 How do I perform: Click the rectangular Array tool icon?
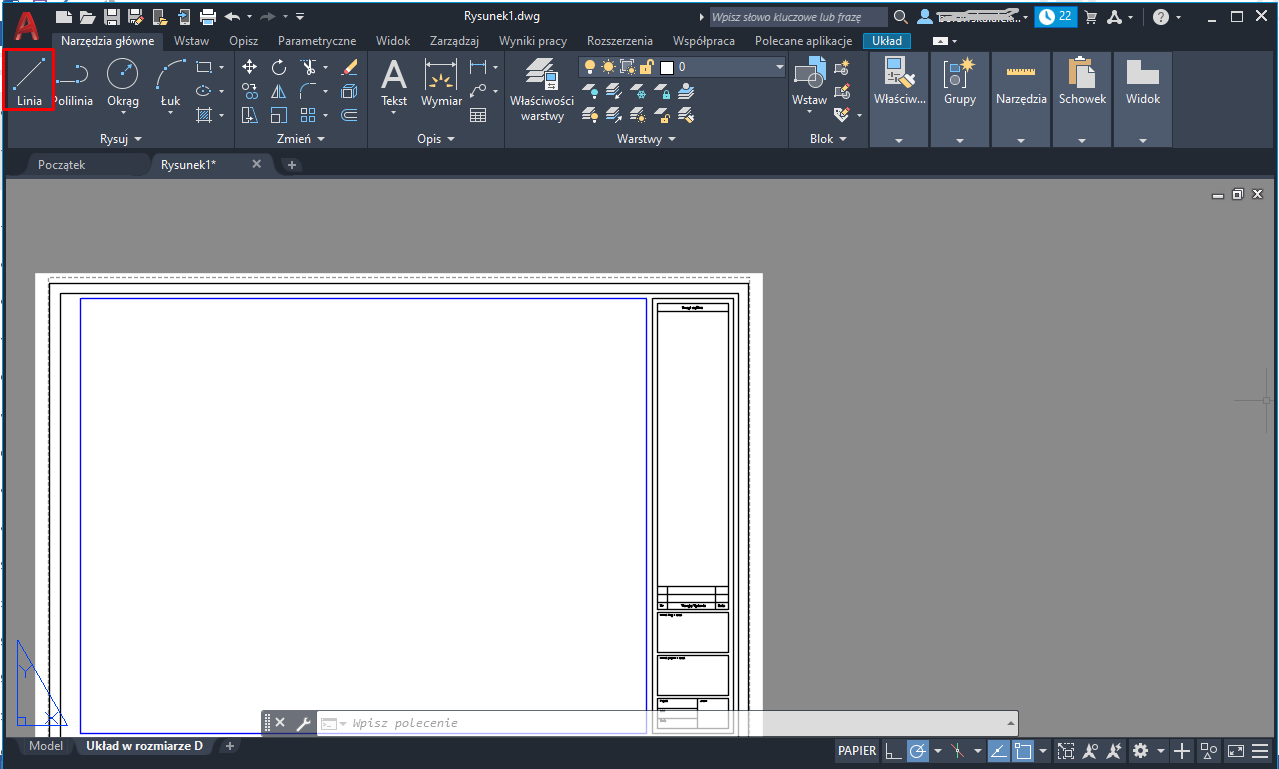pos(308,115)
